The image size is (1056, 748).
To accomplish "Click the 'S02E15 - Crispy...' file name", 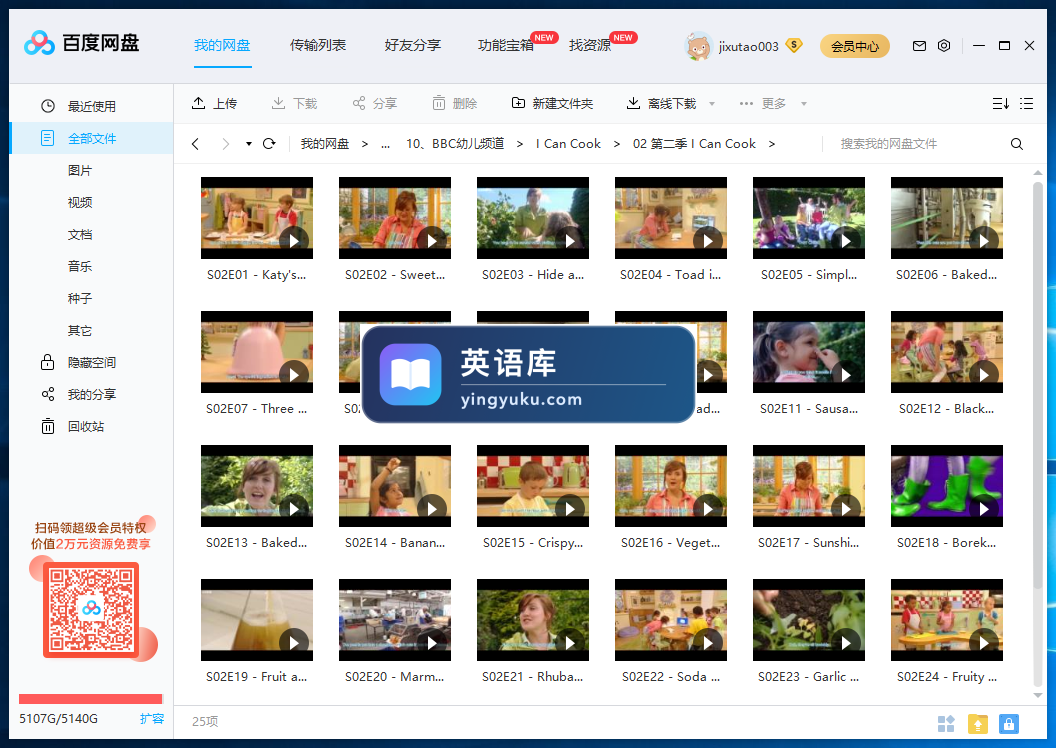I will [533, 543].
